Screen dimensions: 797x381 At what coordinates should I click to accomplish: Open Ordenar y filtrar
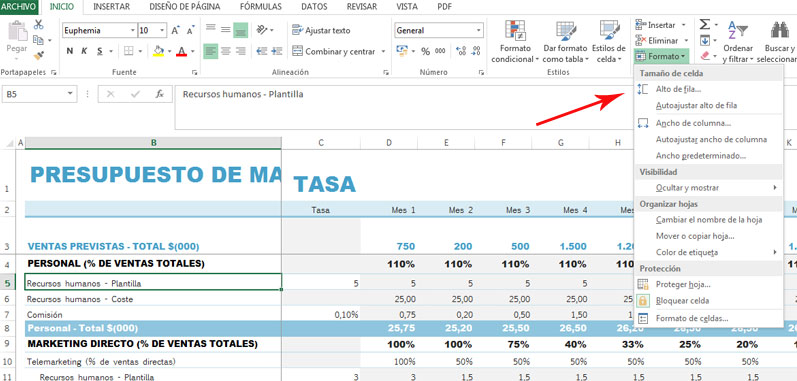point(738,42)
